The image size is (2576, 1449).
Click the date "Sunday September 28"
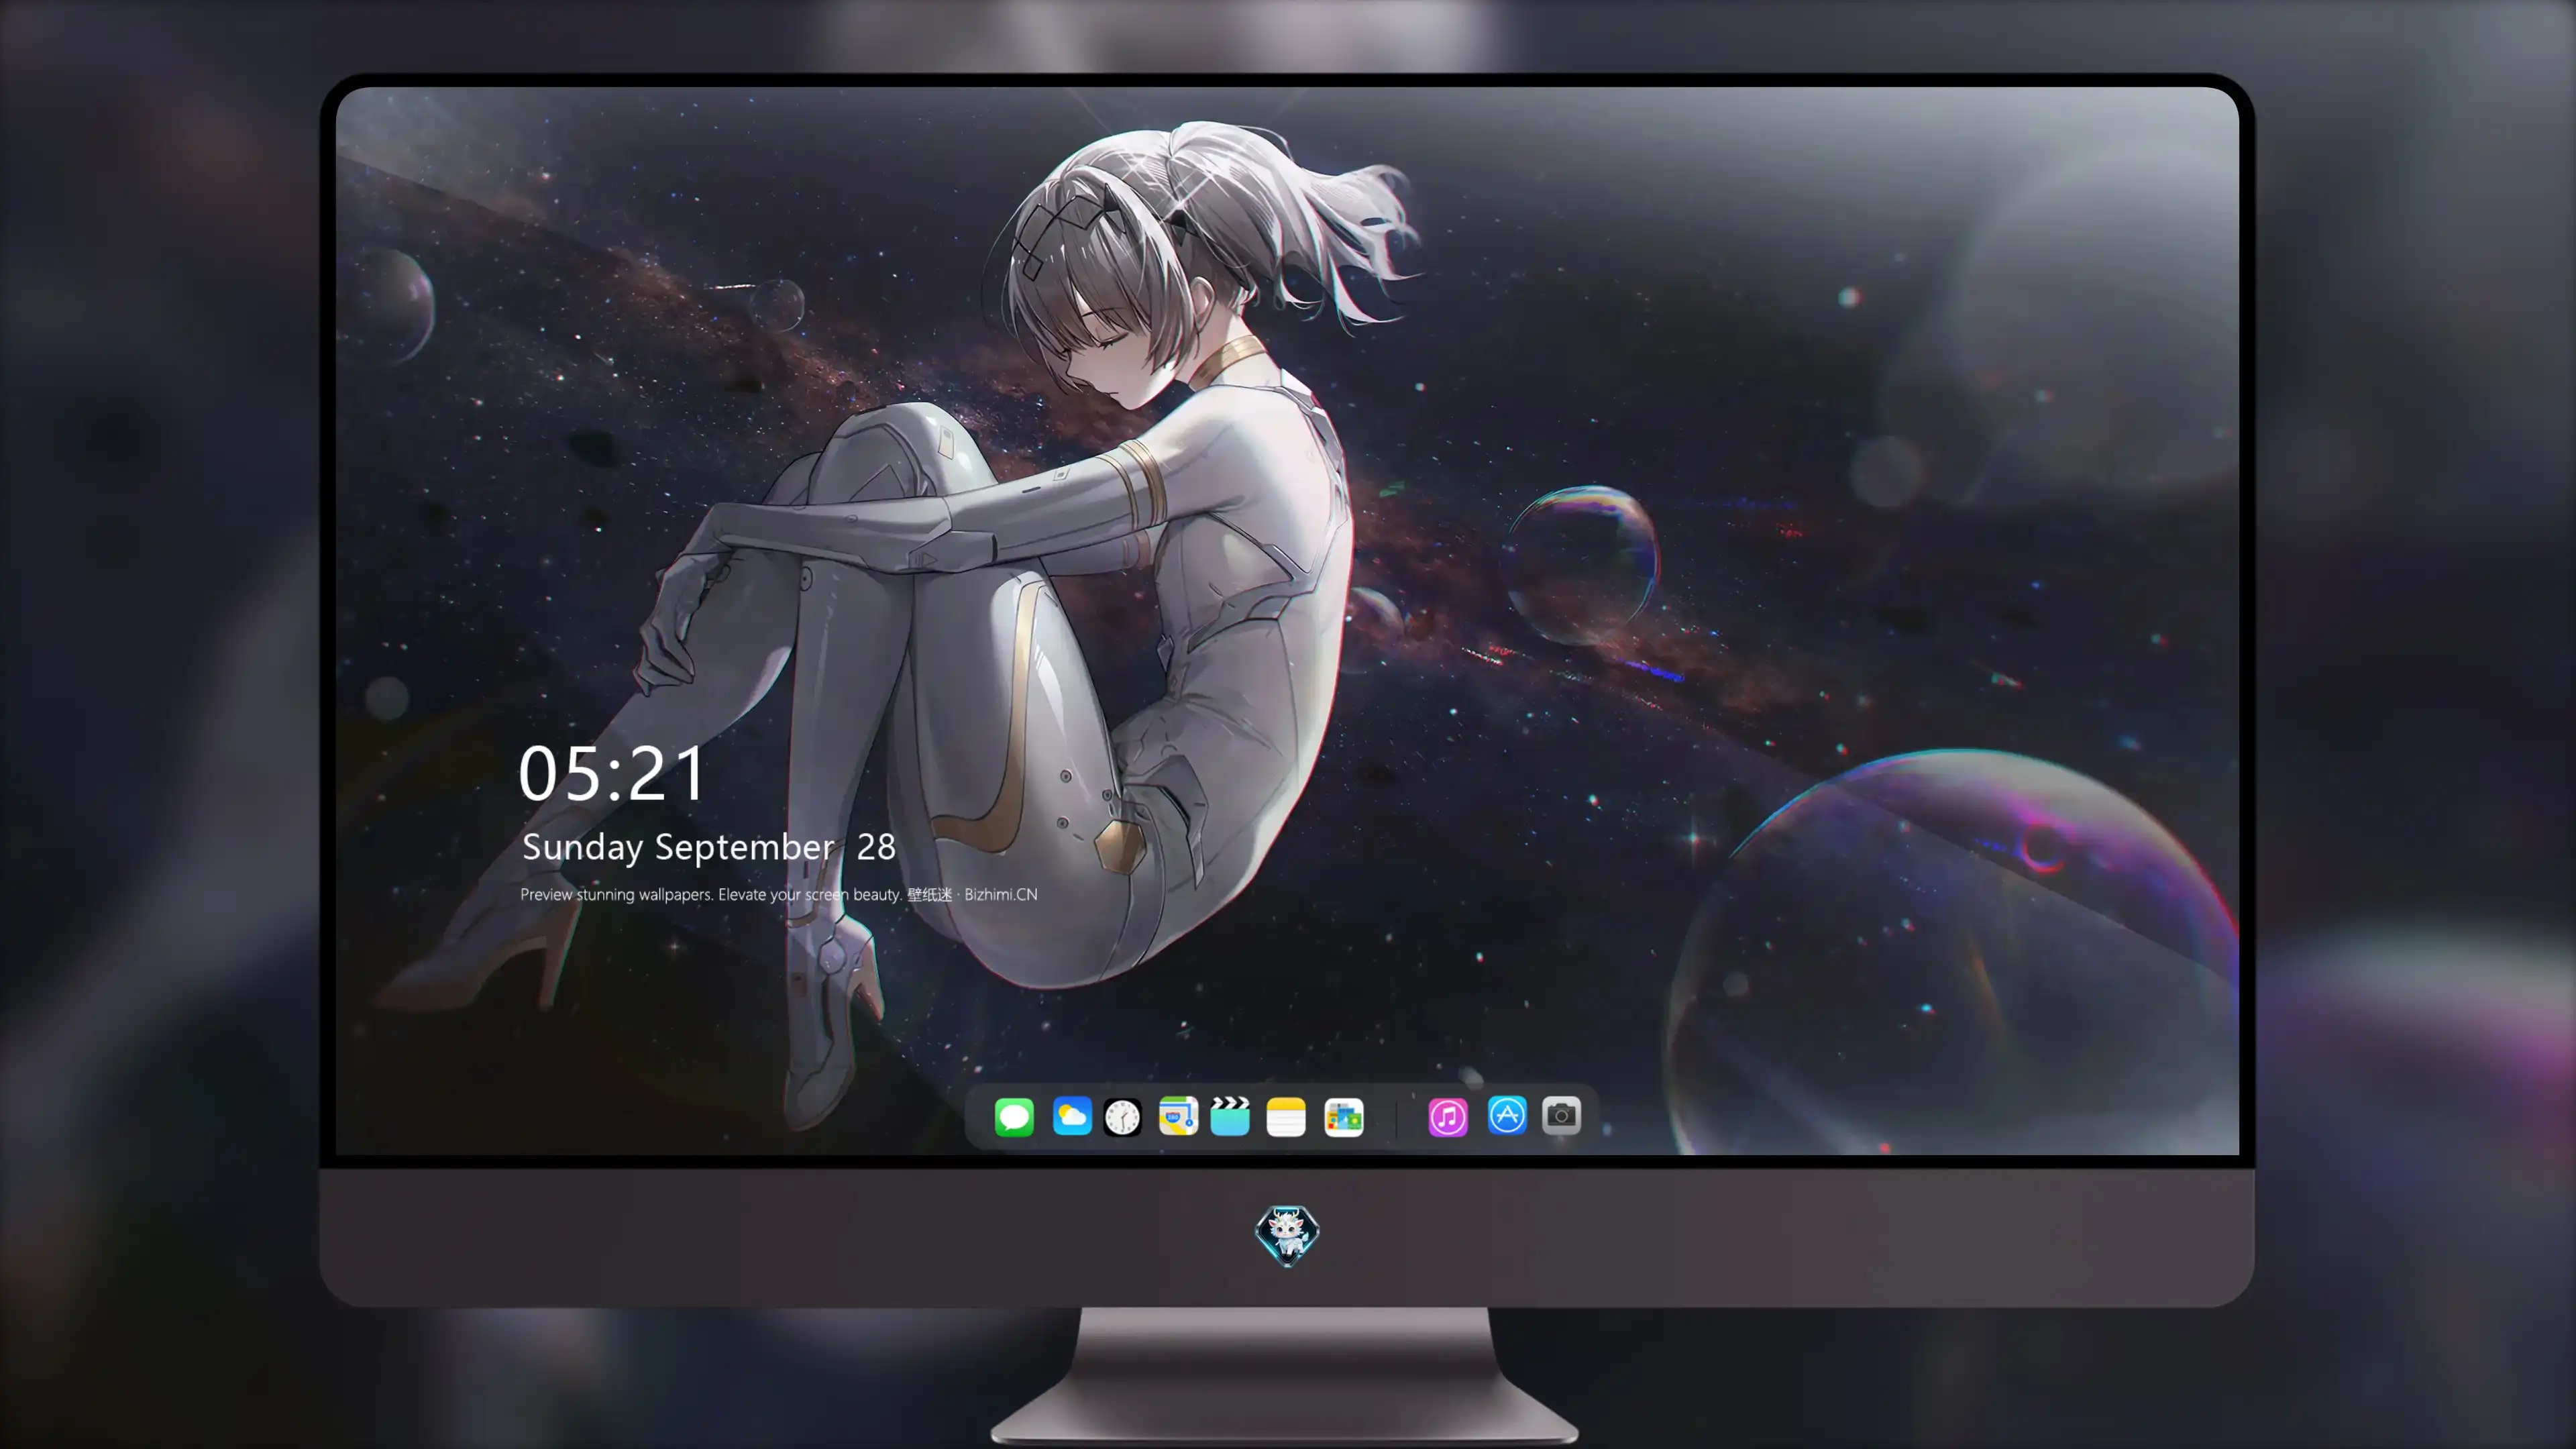(x=709, y=847)
